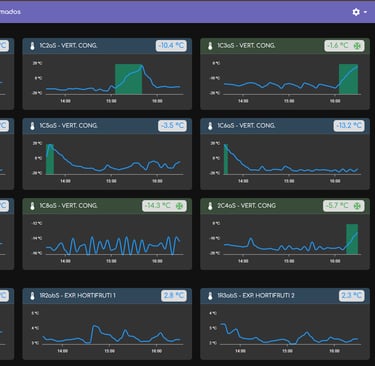The width and height of the screenshot is (375, 366).
Task: Open the 1C2aS - VERT. CONG. card title
Action: (68, 46)
